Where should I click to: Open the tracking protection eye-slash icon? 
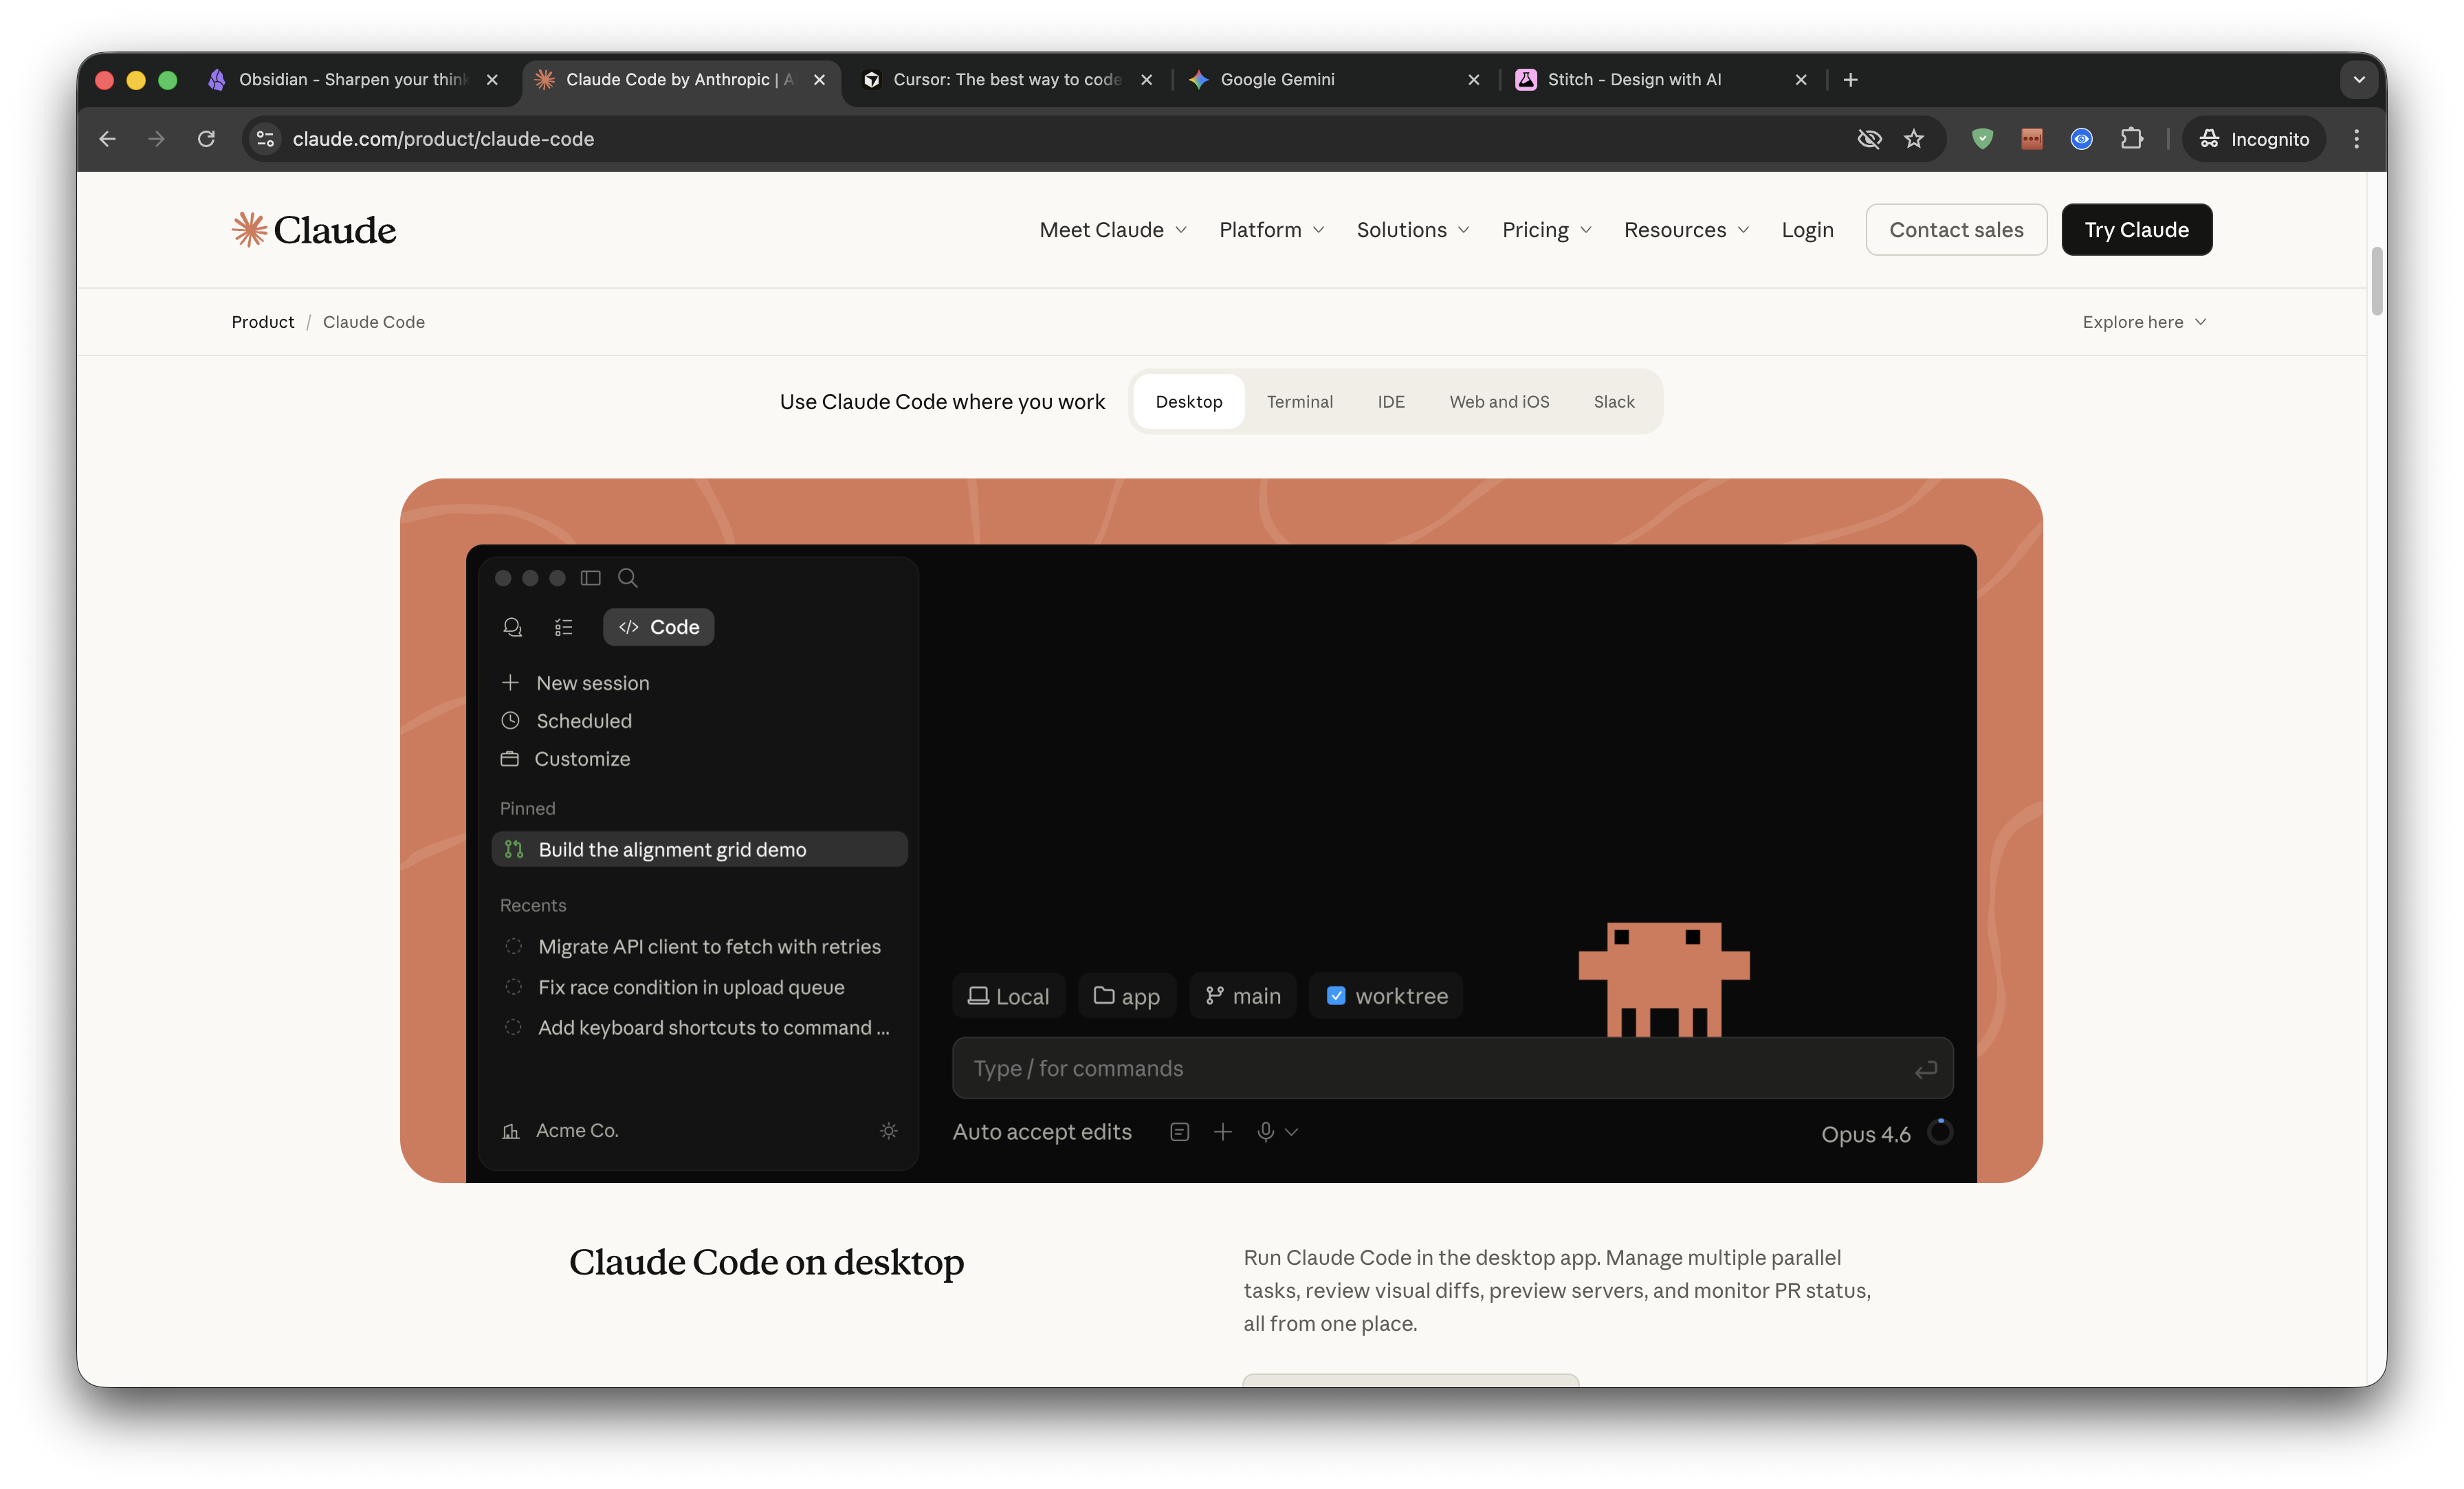pos(1869,139)
